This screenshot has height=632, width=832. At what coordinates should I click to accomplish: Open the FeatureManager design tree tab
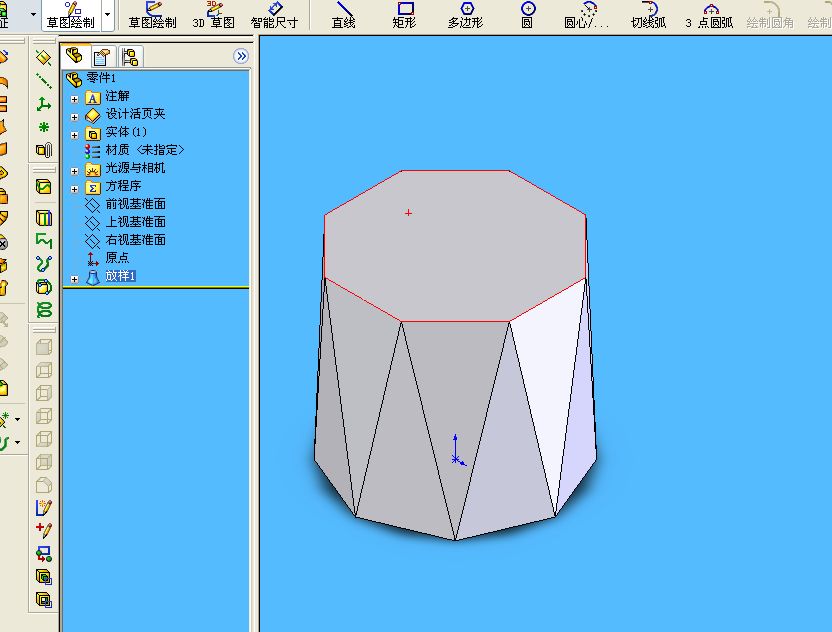pyautogui.click(x=75, y=56)
